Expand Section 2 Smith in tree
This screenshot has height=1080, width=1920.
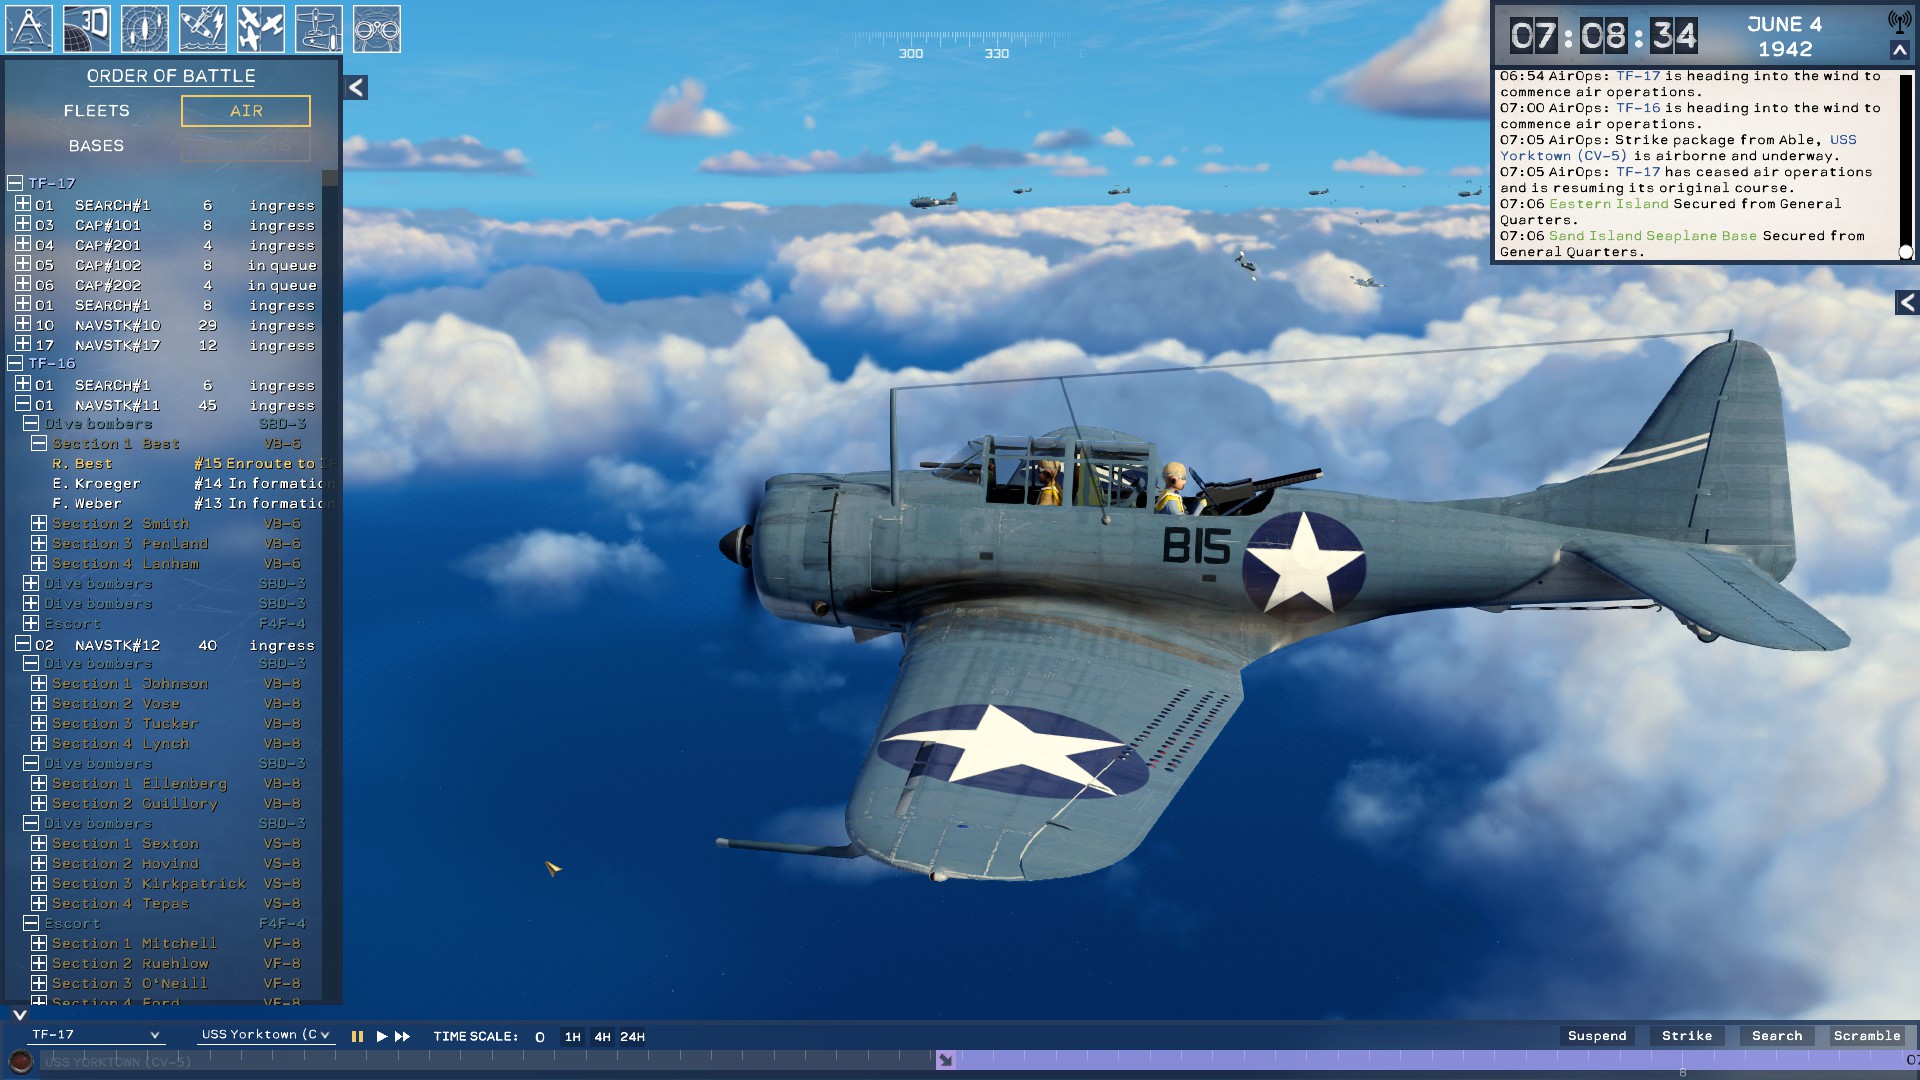coord(39,523)
